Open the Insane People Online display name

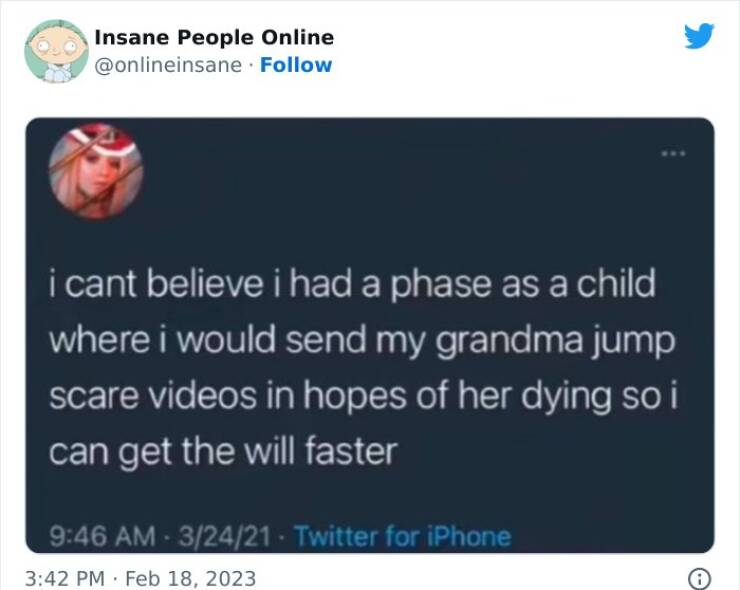pos(214,37)
